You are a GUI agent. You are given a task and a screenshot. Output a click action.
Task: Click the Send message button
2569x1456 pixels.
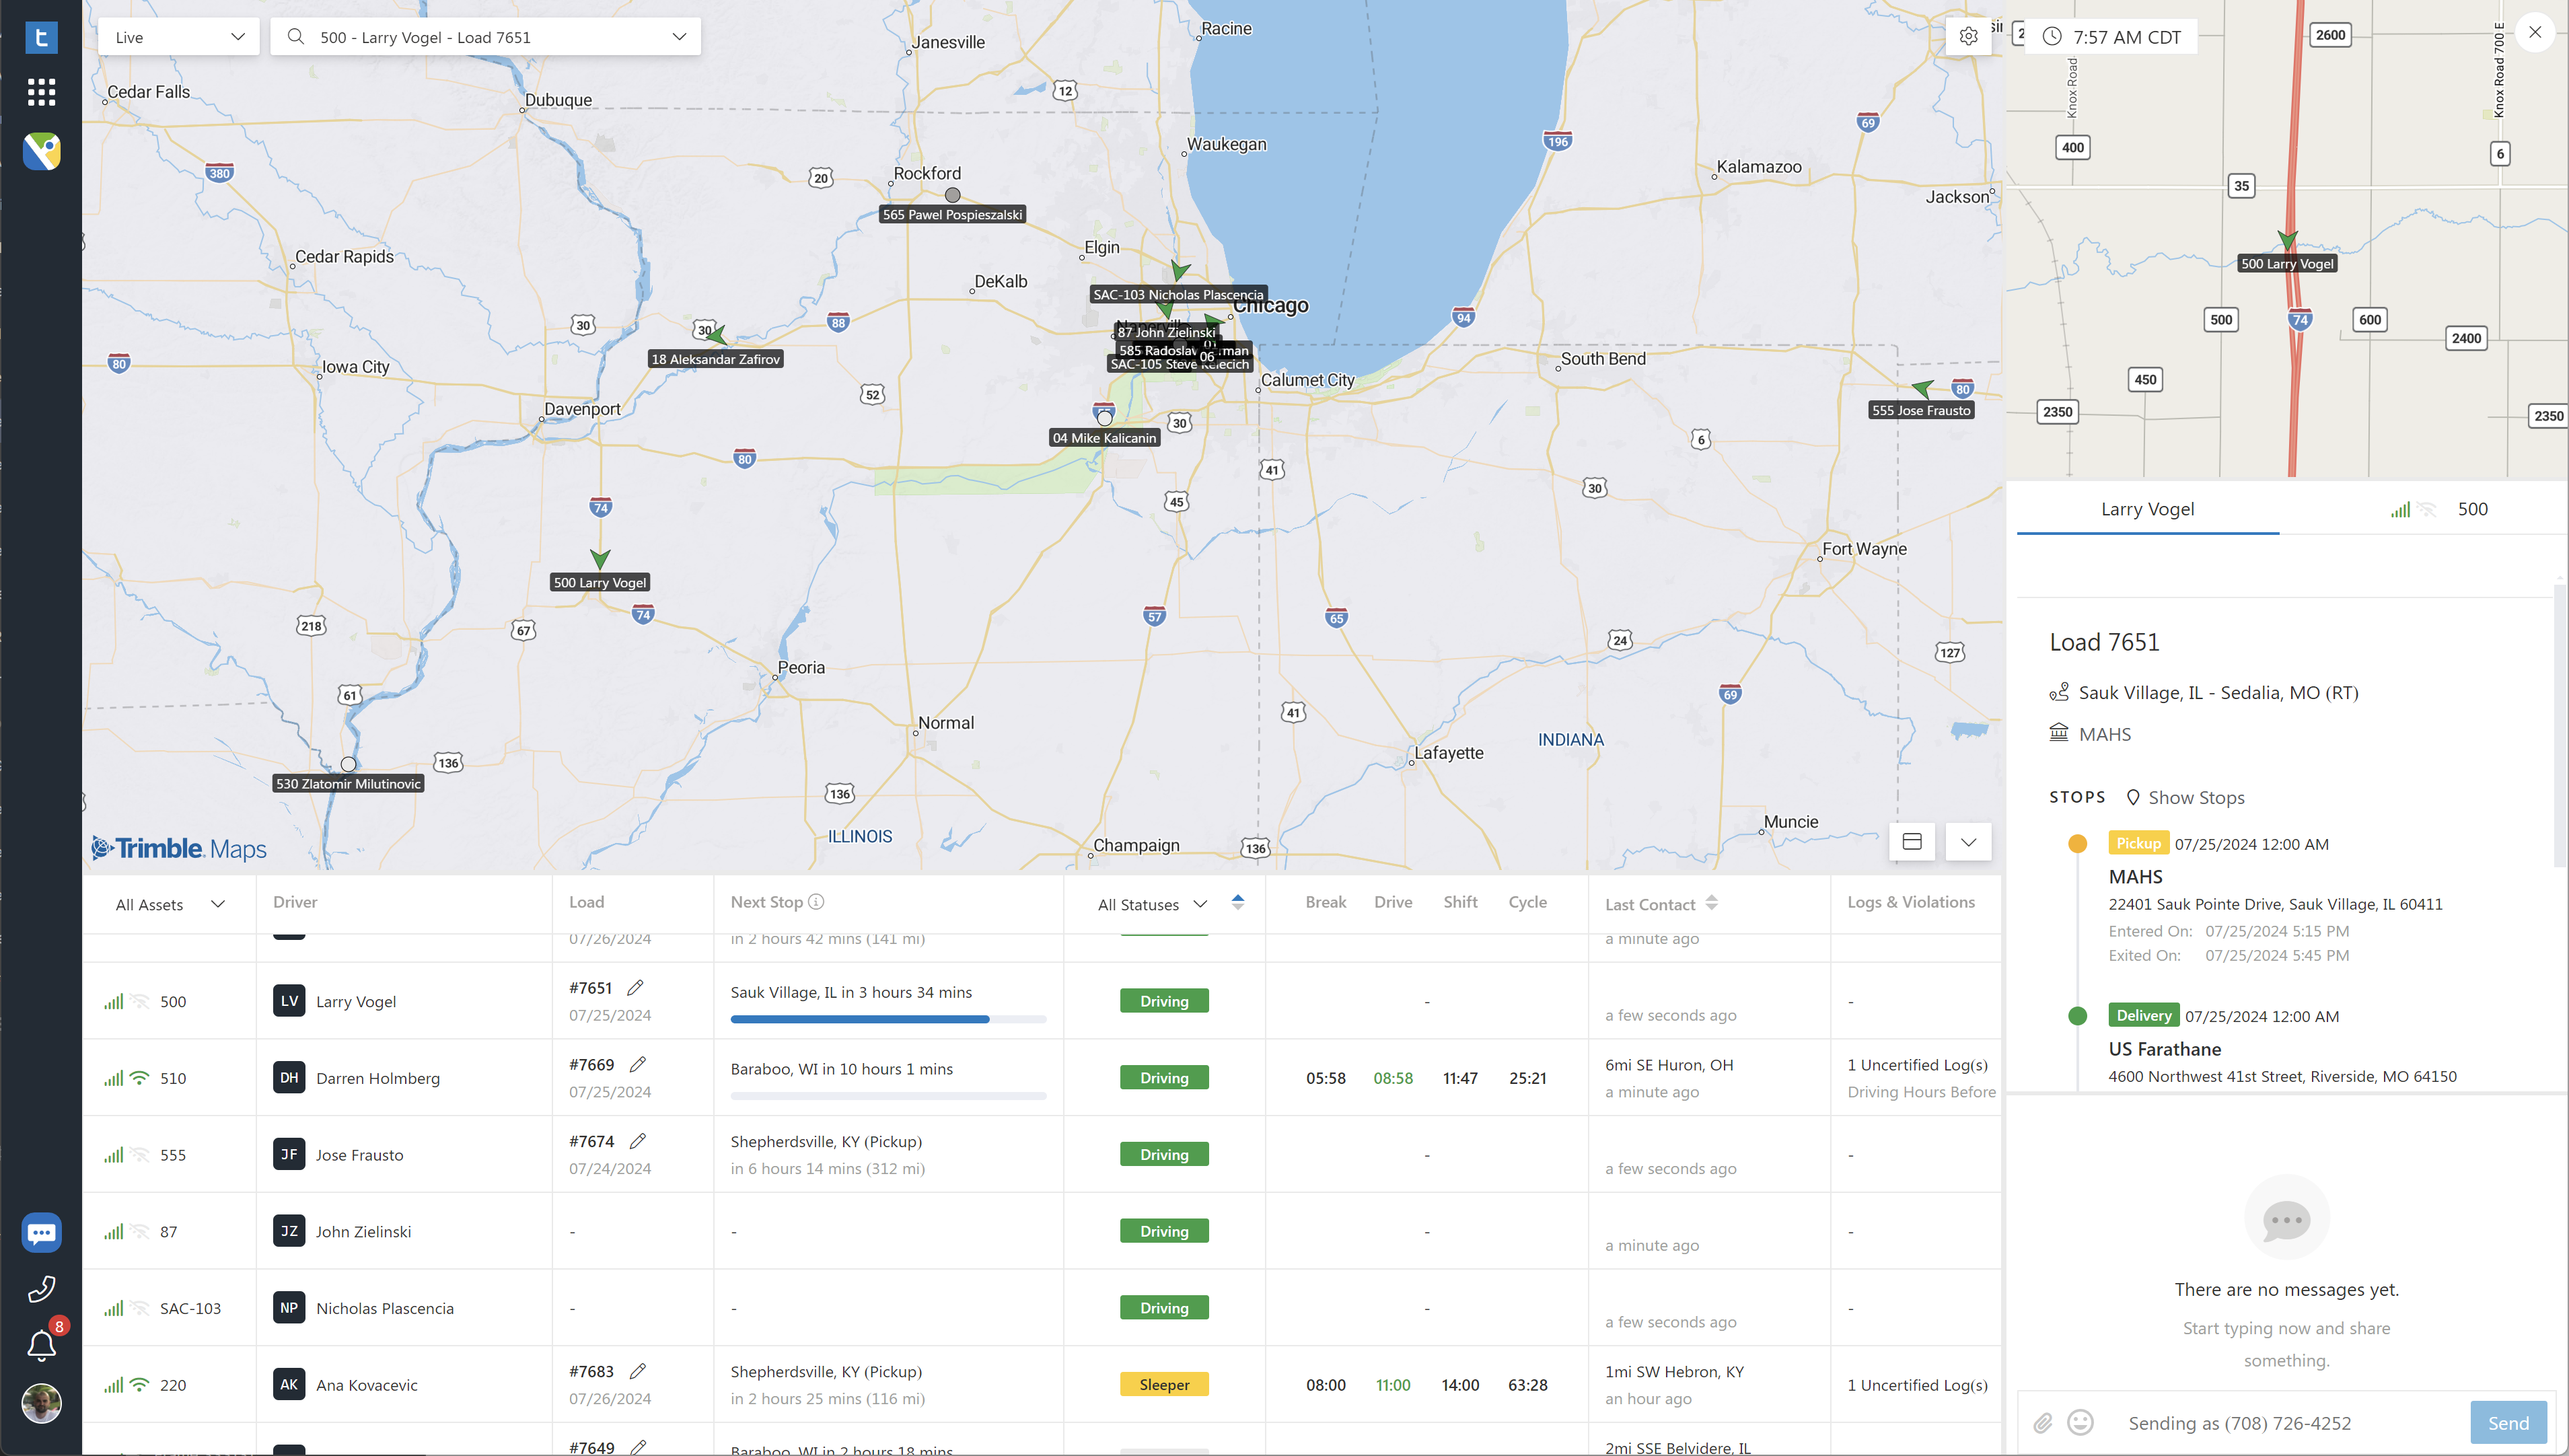pos(2508,1423)
